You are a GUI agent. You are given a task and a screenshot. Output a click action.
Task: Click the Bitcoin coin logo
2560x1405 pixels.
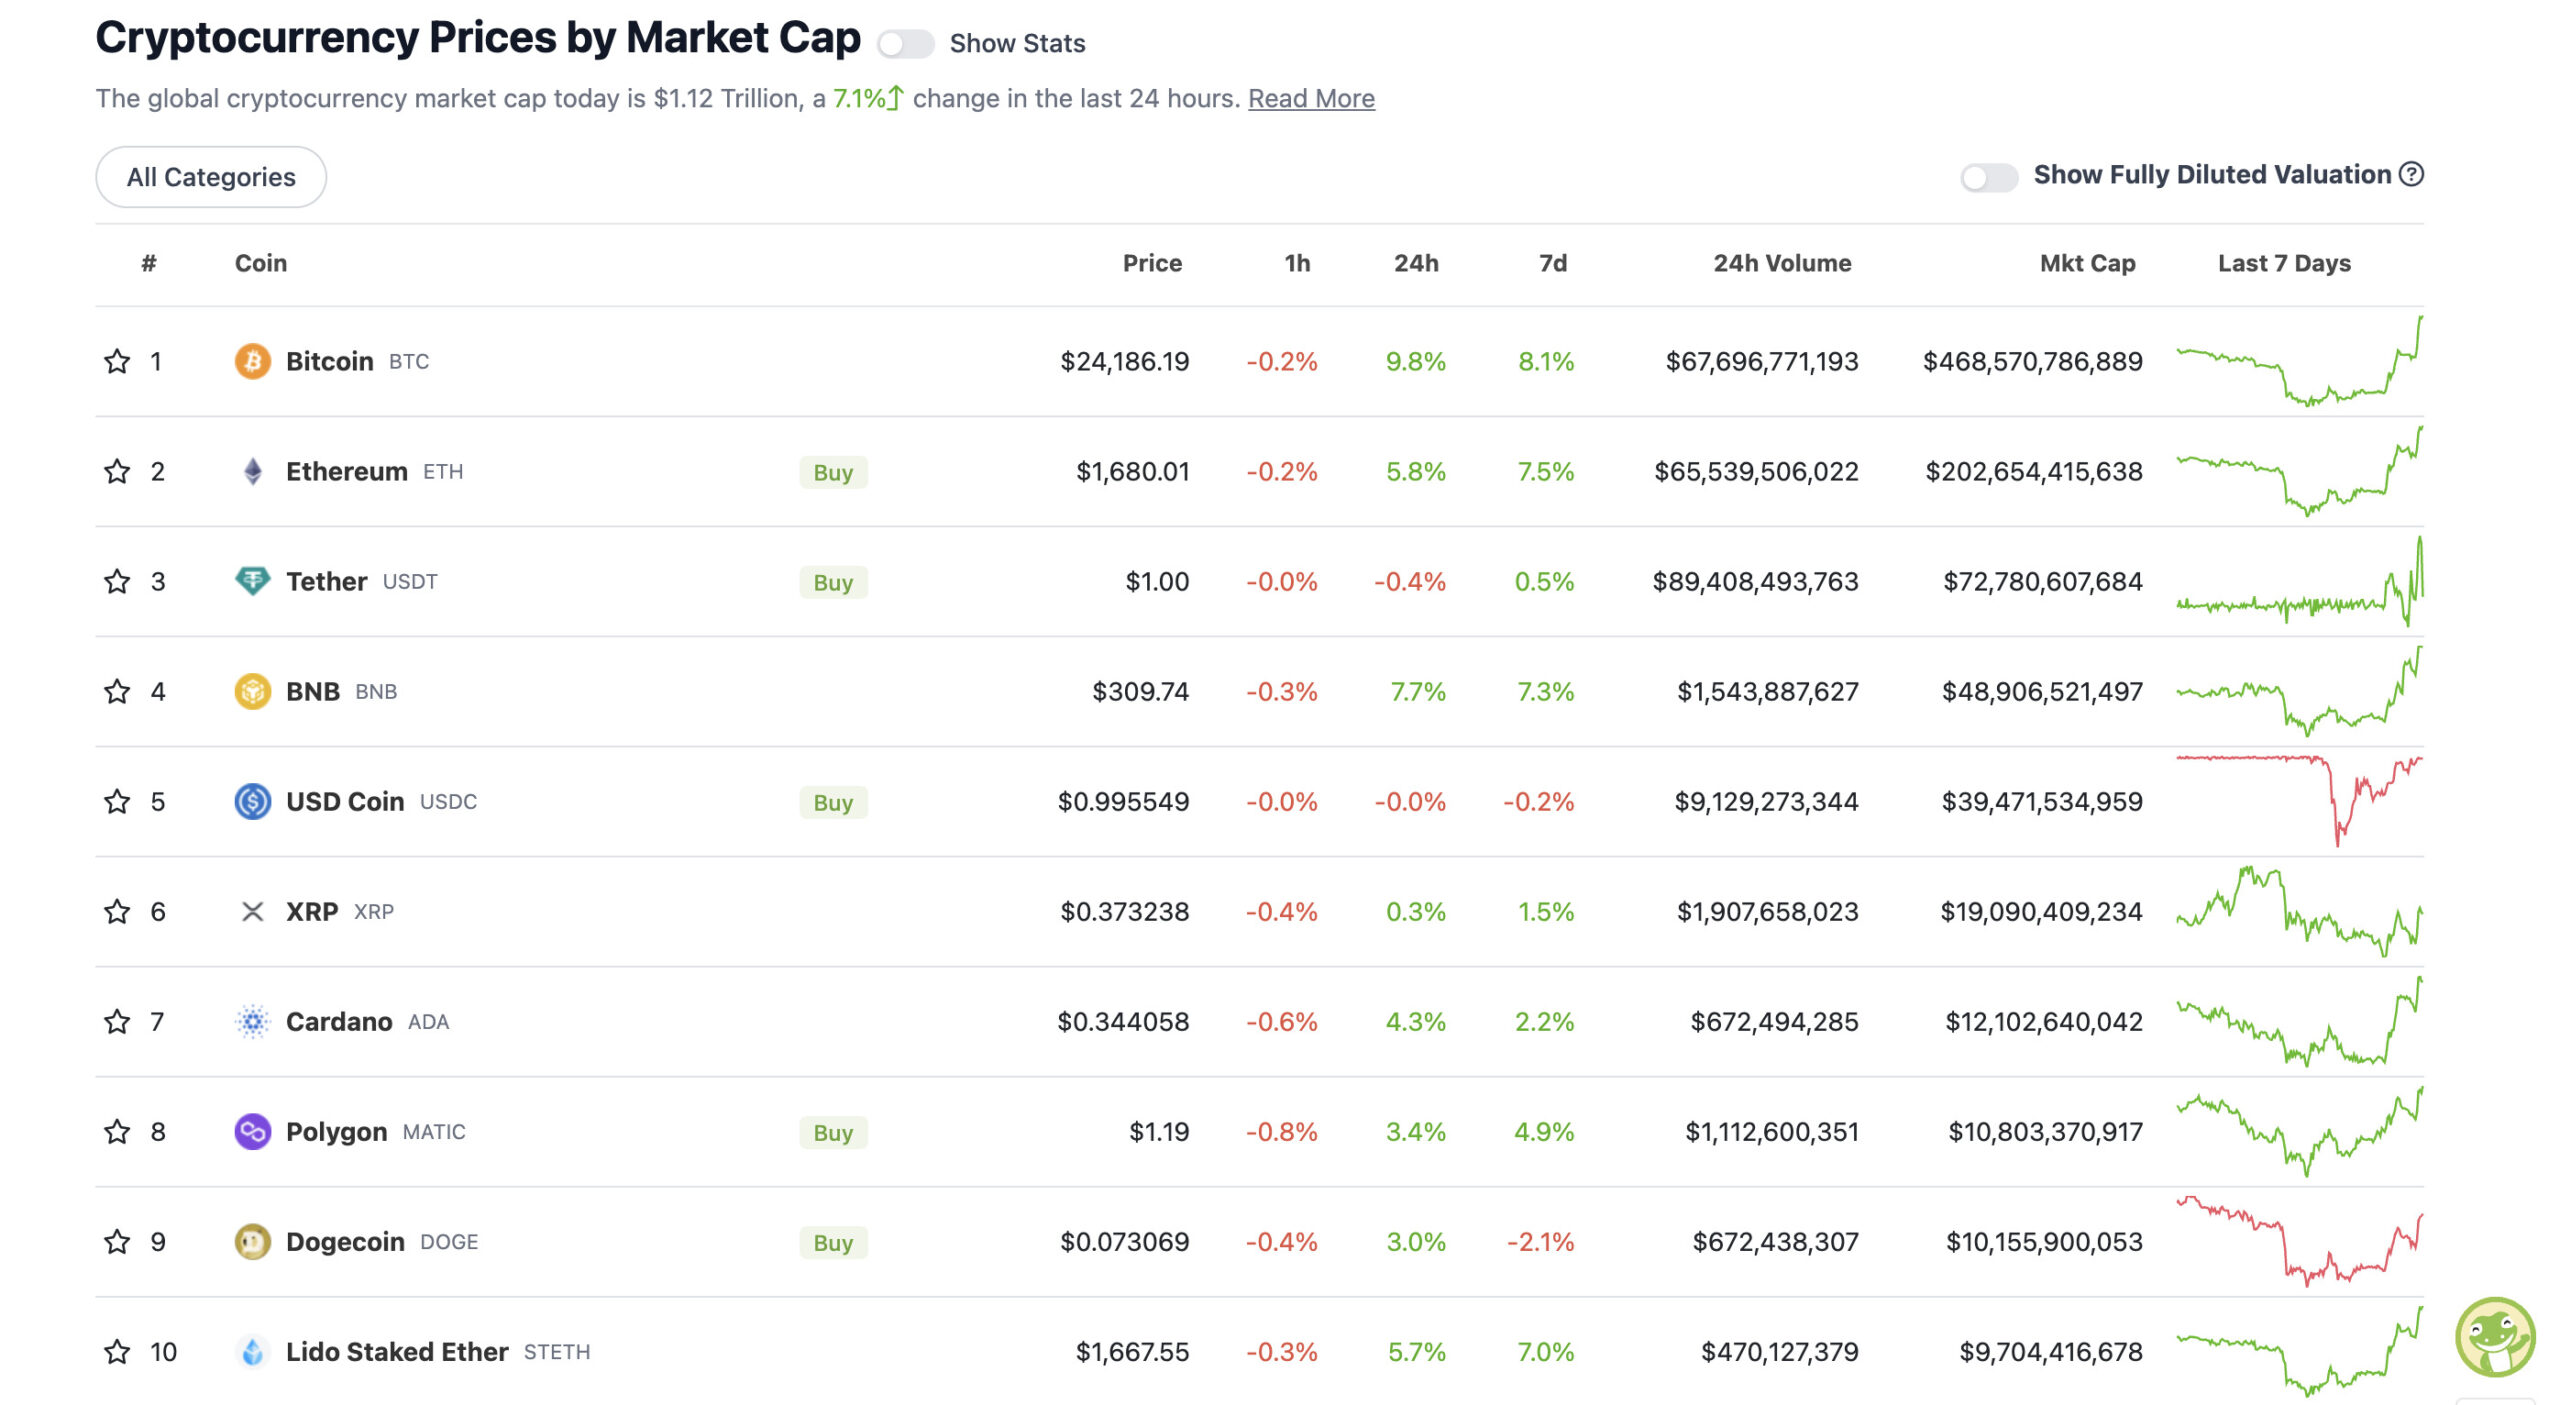coord(252,361)
